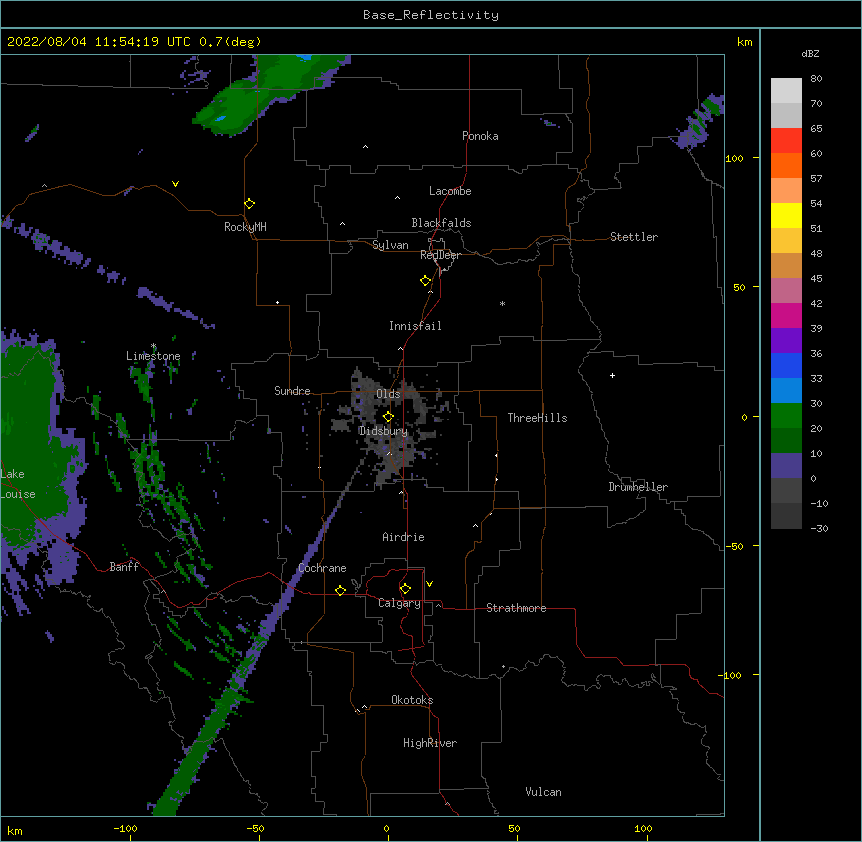Image resolution: width=862 pixels, height=842 pixels.
Task: Pick the light gray 80 dBZ swatch
Action: [x=786, y=91]
